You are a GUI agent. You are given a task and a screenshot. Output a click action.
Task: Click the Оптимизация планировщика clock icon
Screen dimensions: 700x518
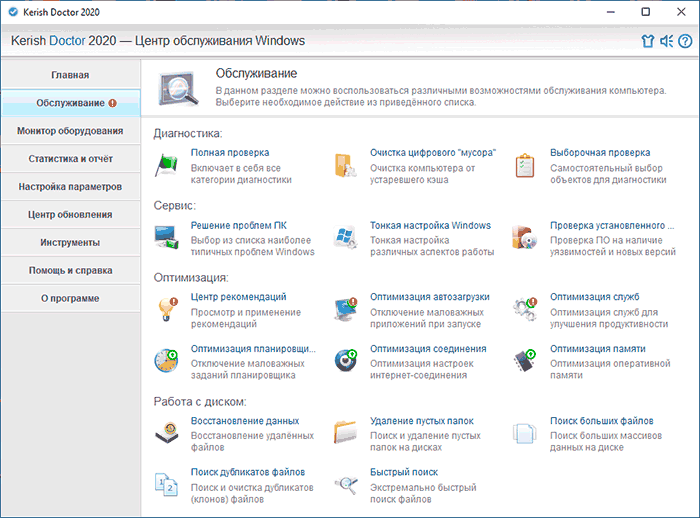167,361
